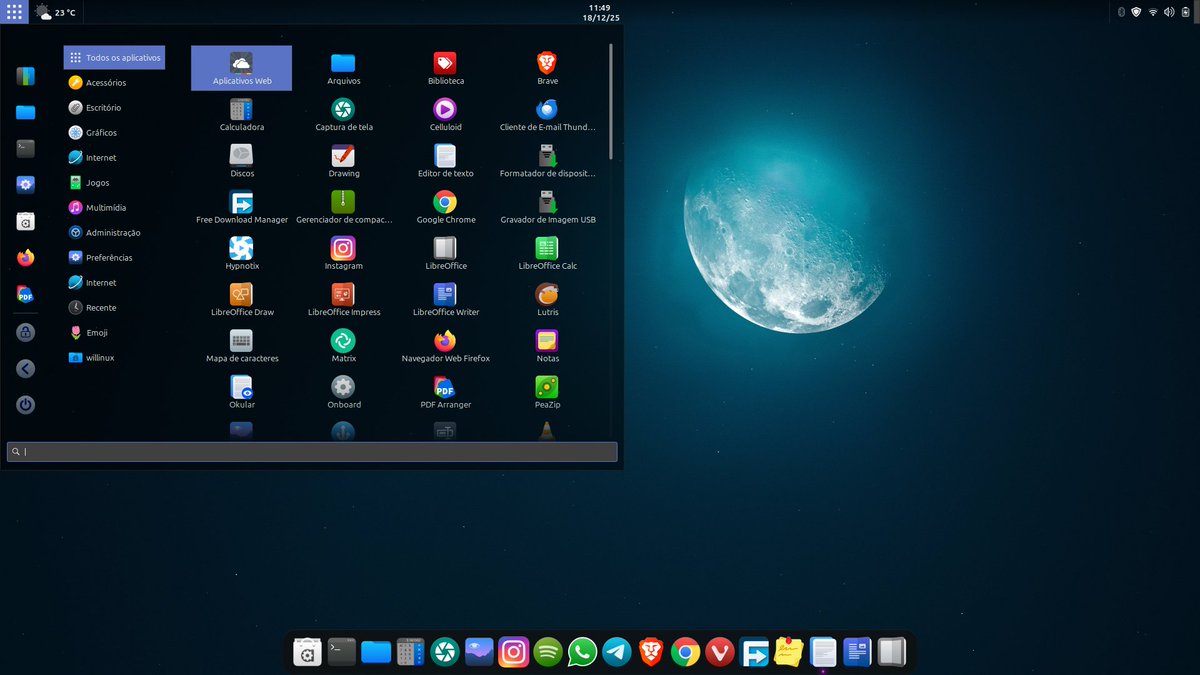Lock the screen via the favorites sidebar
The image size is (1200, 675).
tap(26, 332)
